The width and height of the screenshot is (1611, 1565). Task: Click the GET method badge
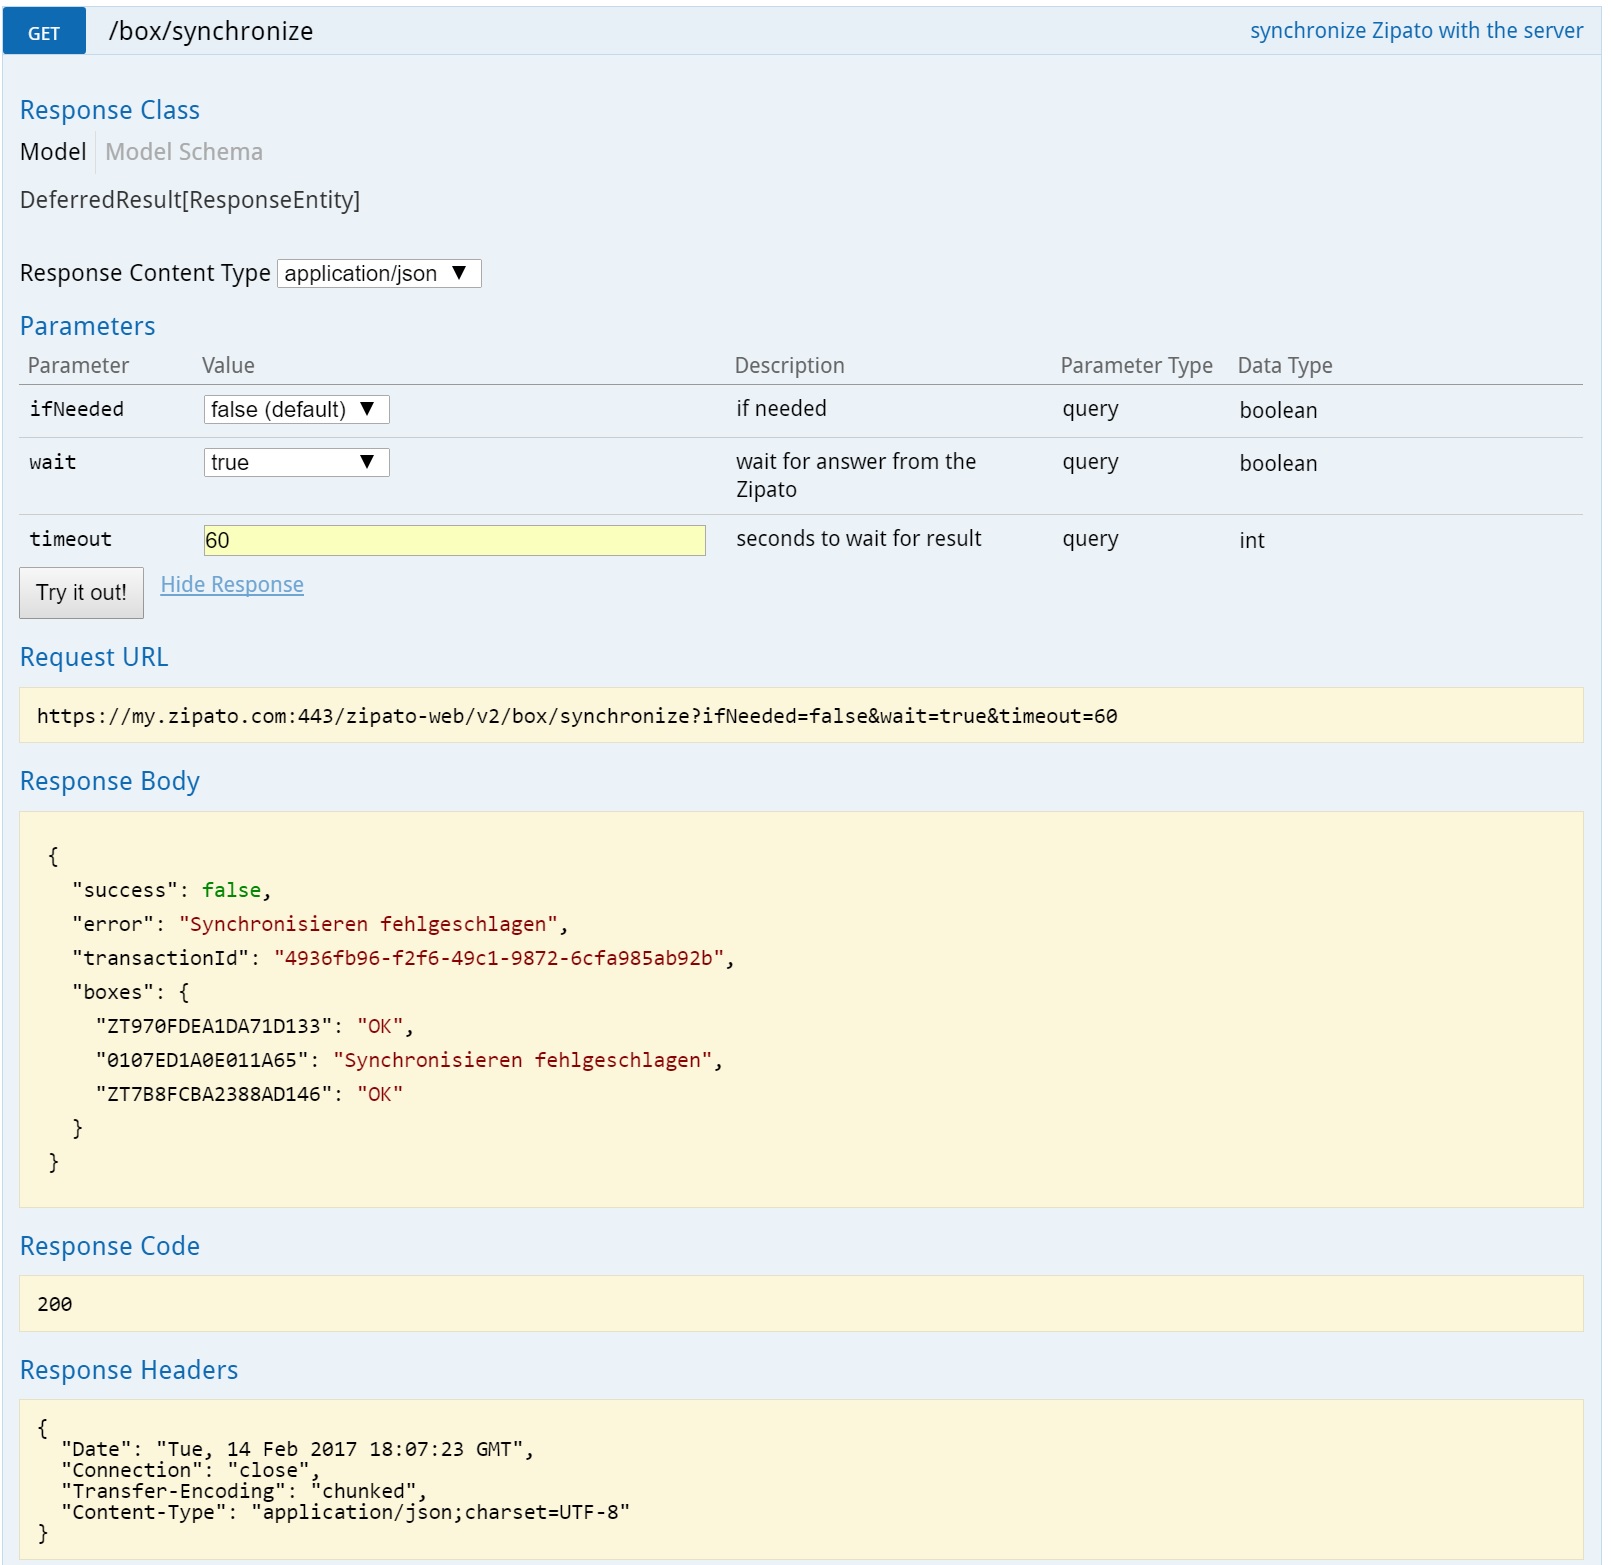coord(44,32)
